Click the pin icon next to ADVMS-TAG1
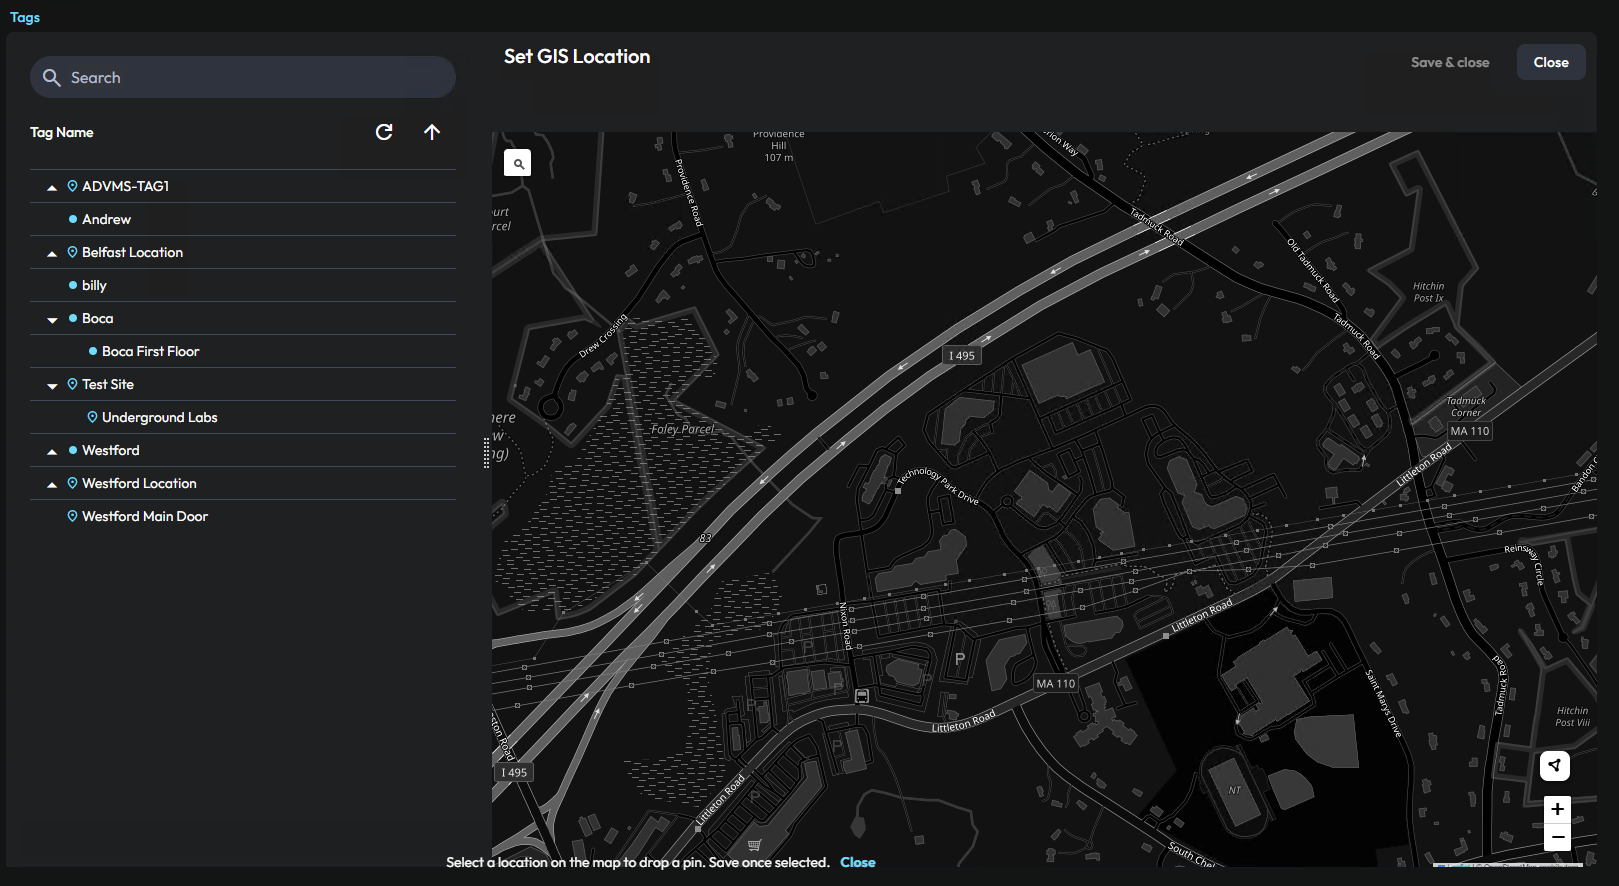Image resolution: width=1619 pixels, height=886 pixels. point(72,186)
